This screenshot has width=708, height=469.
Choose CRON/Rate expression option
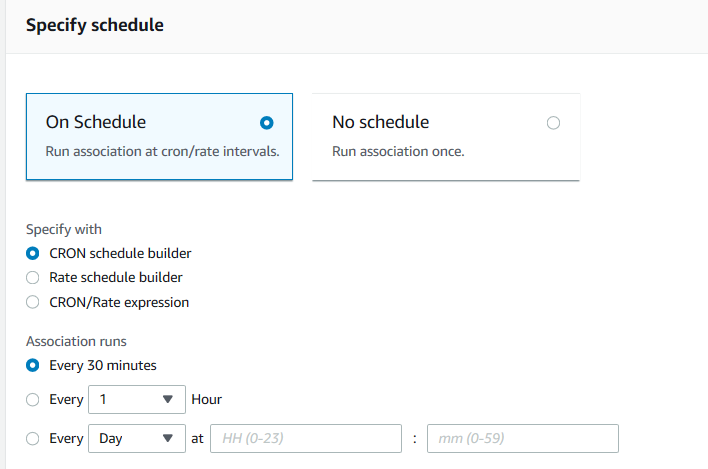33,302
